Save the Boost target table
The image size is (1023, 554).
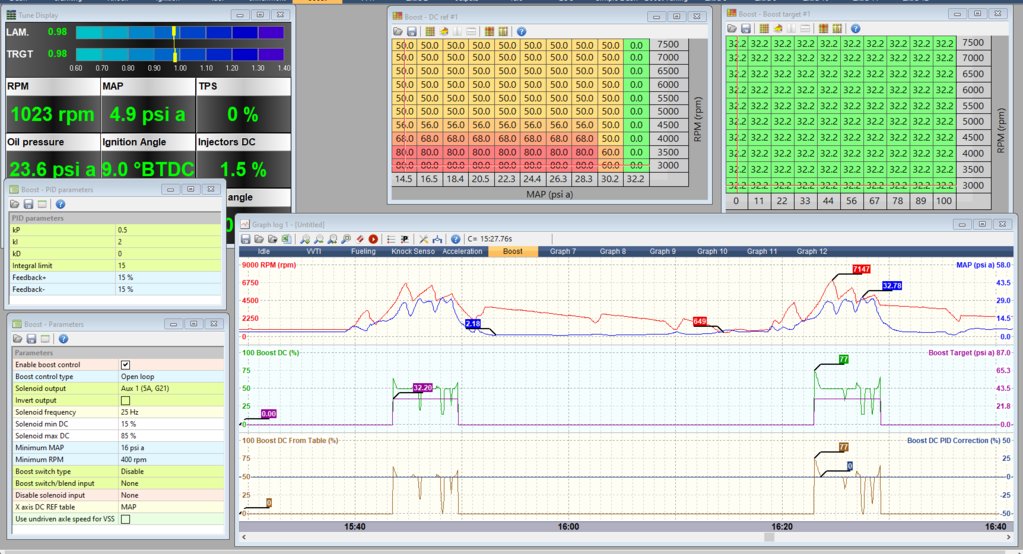(x=746, y=29)
